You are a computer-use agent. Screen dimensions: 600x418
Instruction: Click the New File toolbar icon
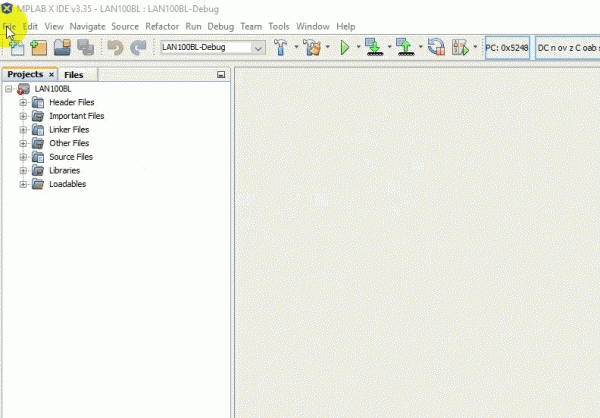pos(16,48)
